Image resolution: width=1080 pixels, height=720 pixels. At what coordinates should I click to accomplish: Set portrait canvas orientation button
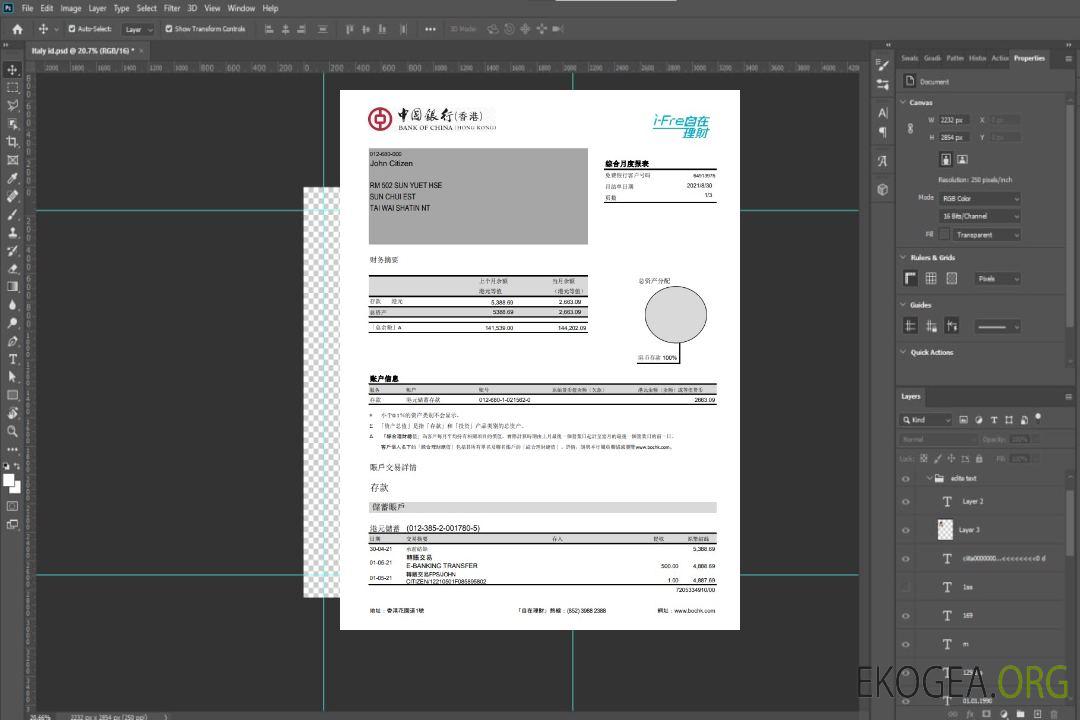(x=946, y=159)
